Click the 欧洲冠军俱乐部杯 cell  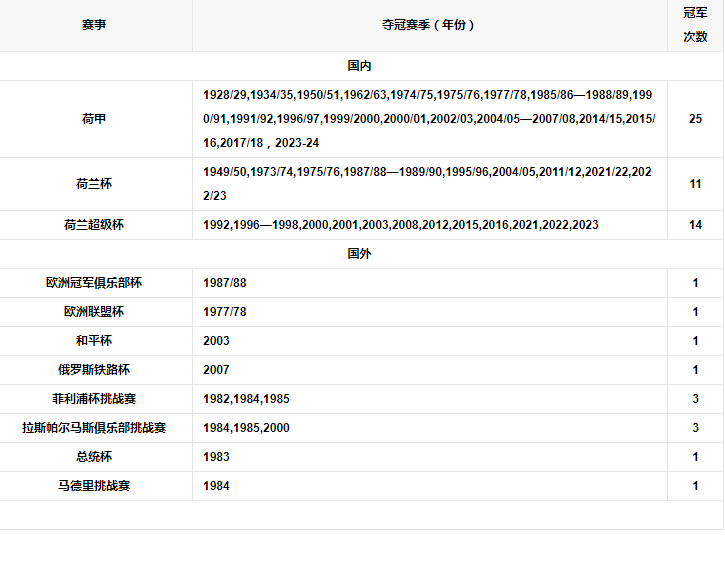pos(94,282)
